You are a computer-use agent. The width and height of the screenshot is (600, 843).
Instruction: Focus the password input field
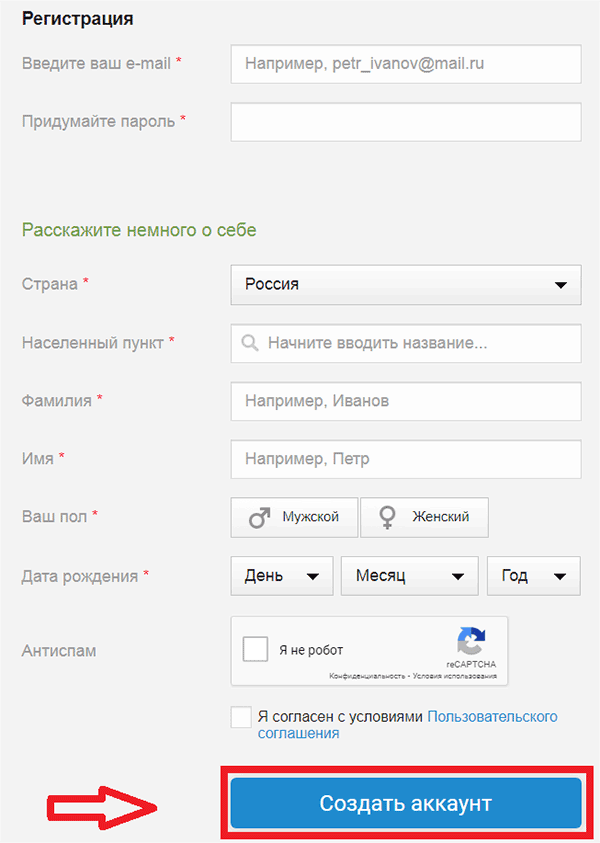[x=406, y=122]
